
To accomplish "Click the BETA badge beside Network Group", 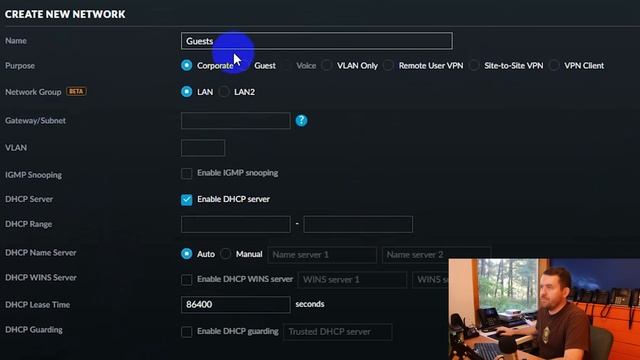I will coord(76,91).
